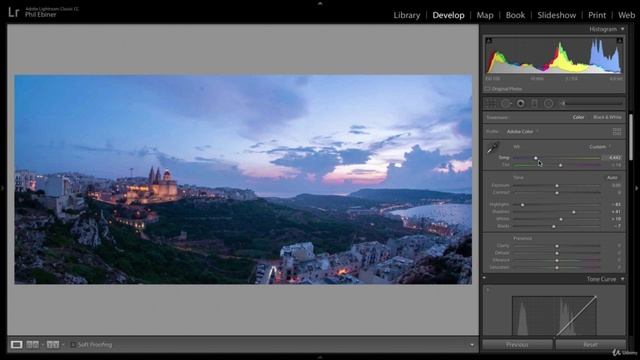Select the Crop Overlay grid tool

[x=491, y=104]
